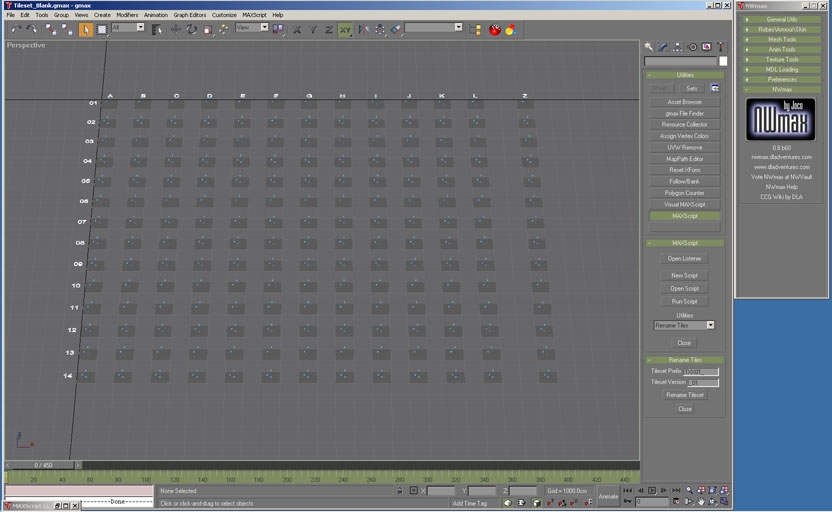Open the Hierarchy command panel tab
The height and width of the screenshot is (512, 832).
tap(678, 47)
